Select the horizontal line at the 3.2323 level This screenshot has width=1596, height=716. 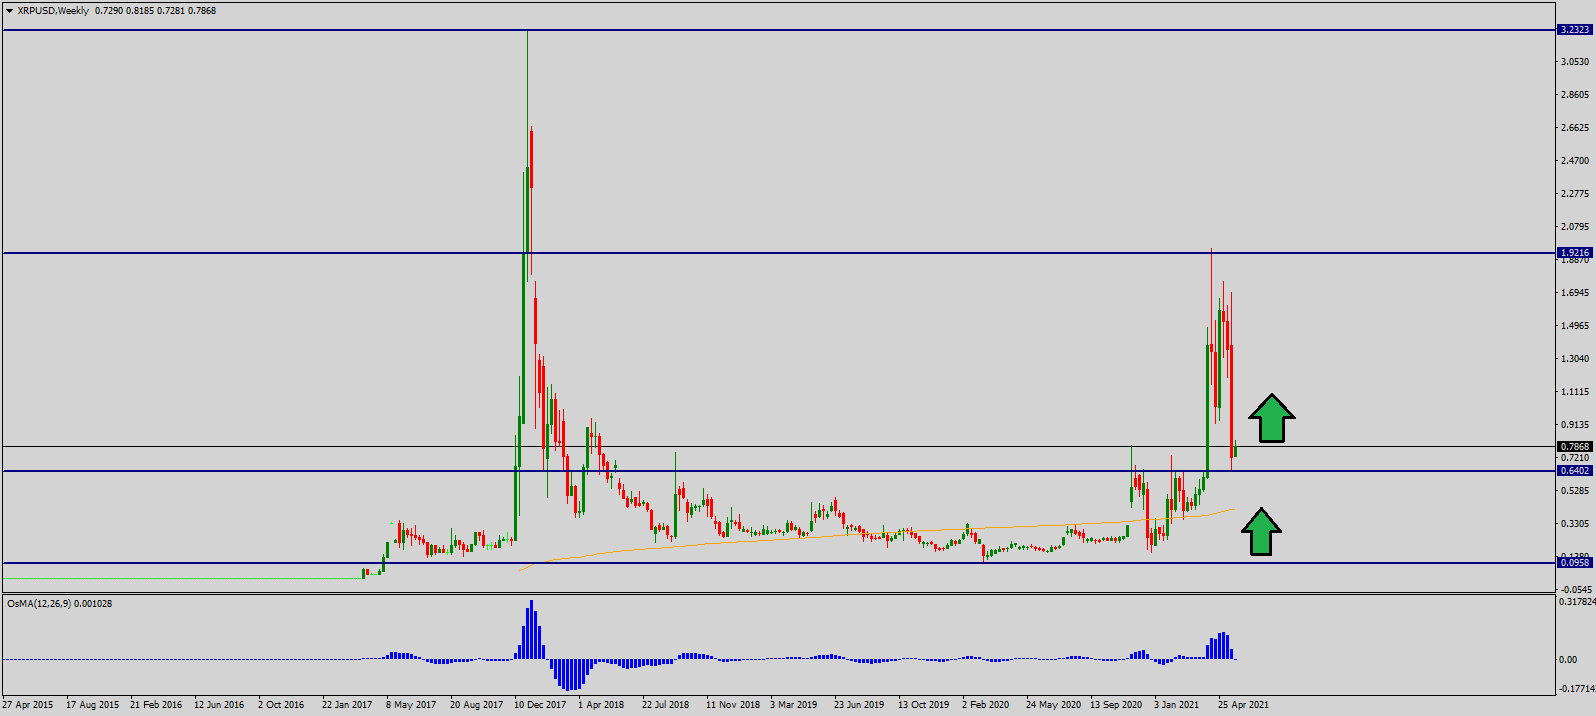[x=780, y=30]
